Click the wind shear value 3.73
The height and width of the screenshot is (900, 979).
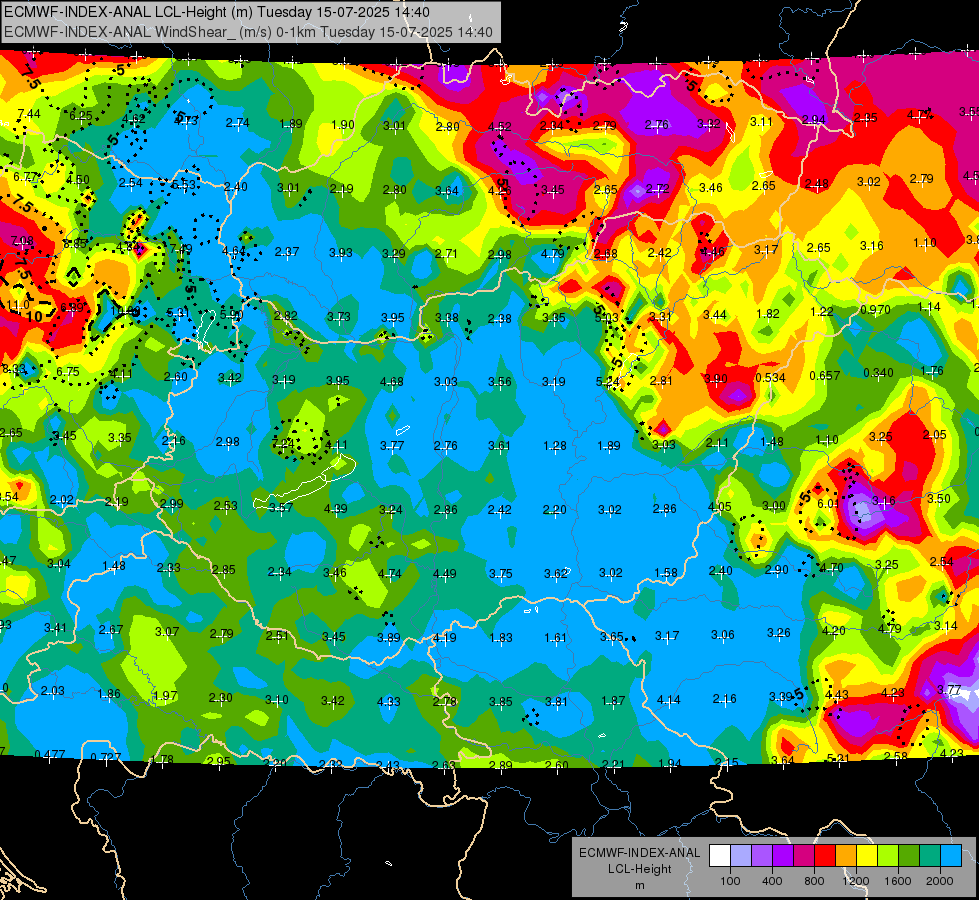(x=338, y=317)
